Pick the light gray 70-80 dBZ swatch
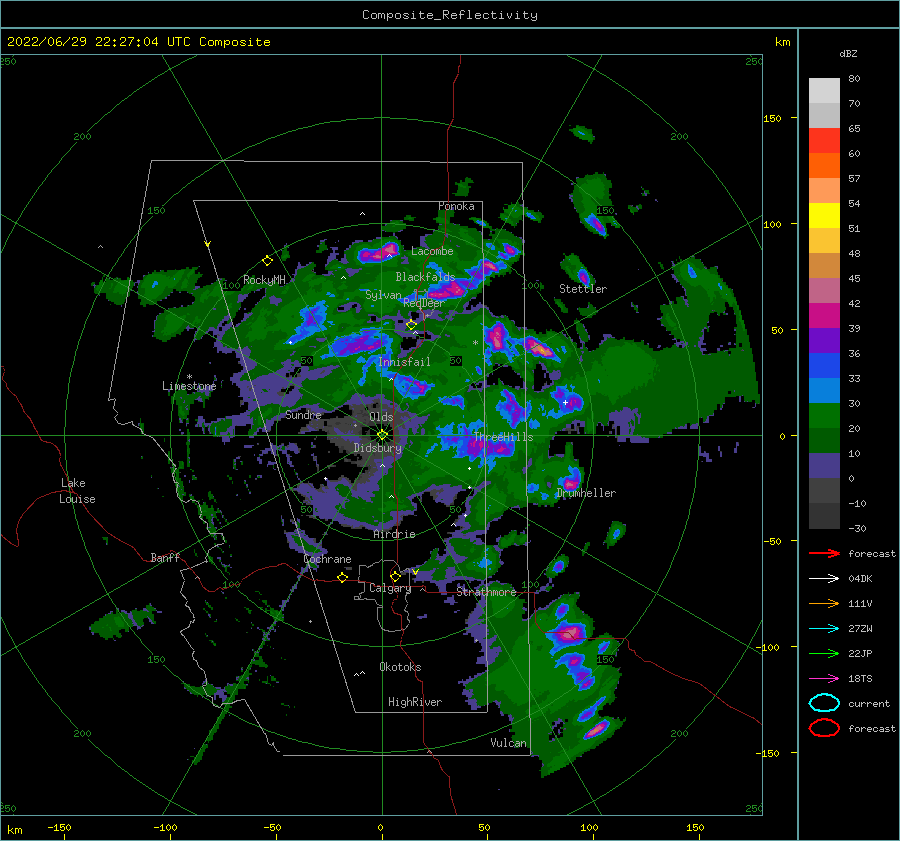This screenshot has height=841, width=900. (x=824, y=91)
